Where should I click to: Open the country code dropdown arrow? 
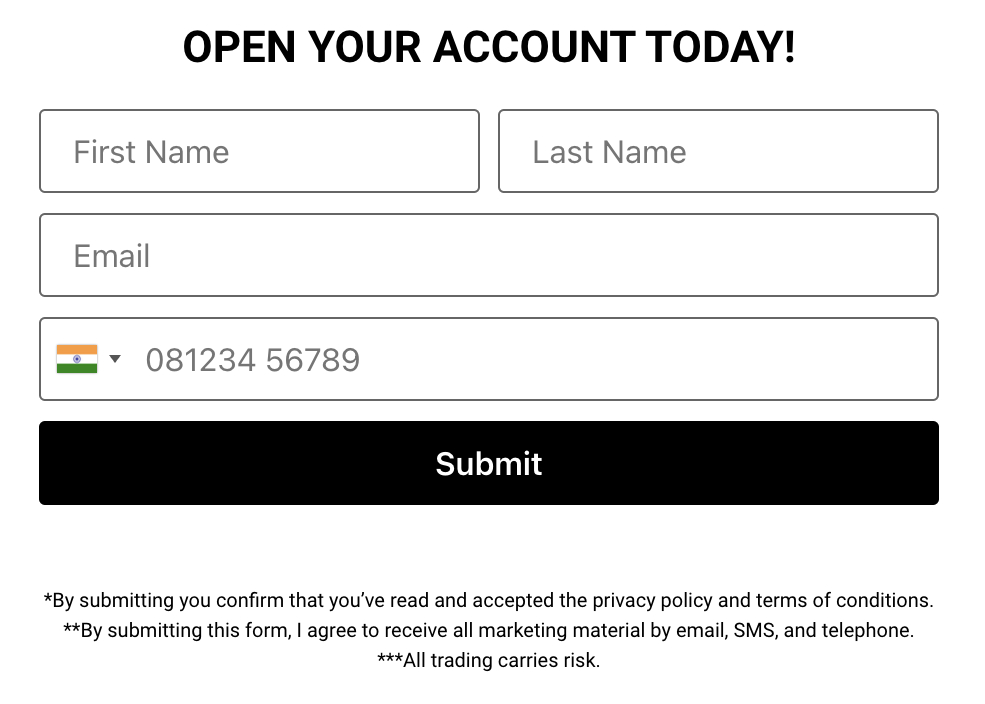pos(114,359)
